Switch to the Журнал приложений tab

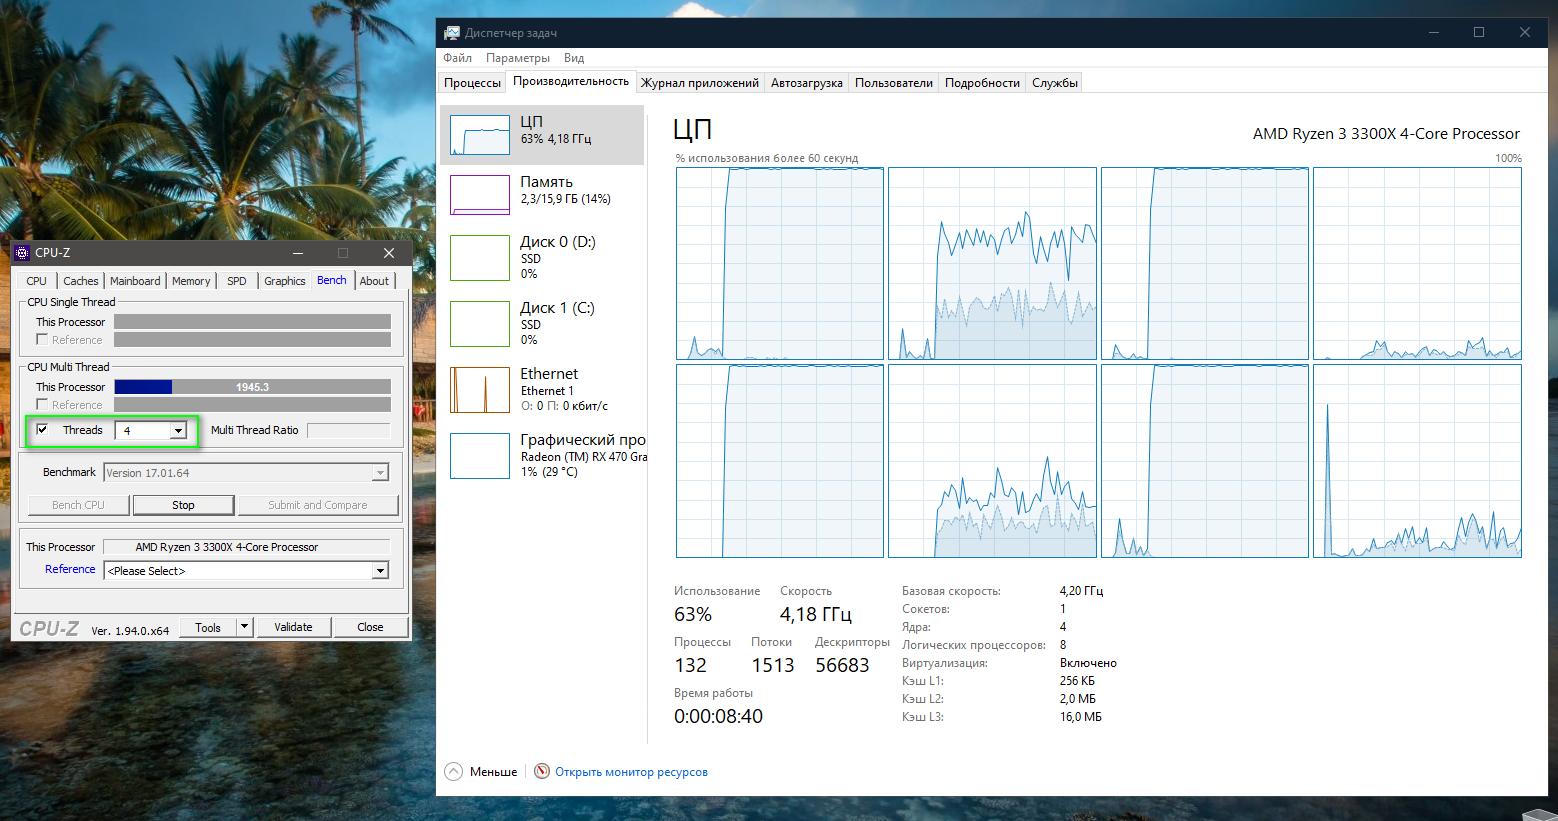700,83
